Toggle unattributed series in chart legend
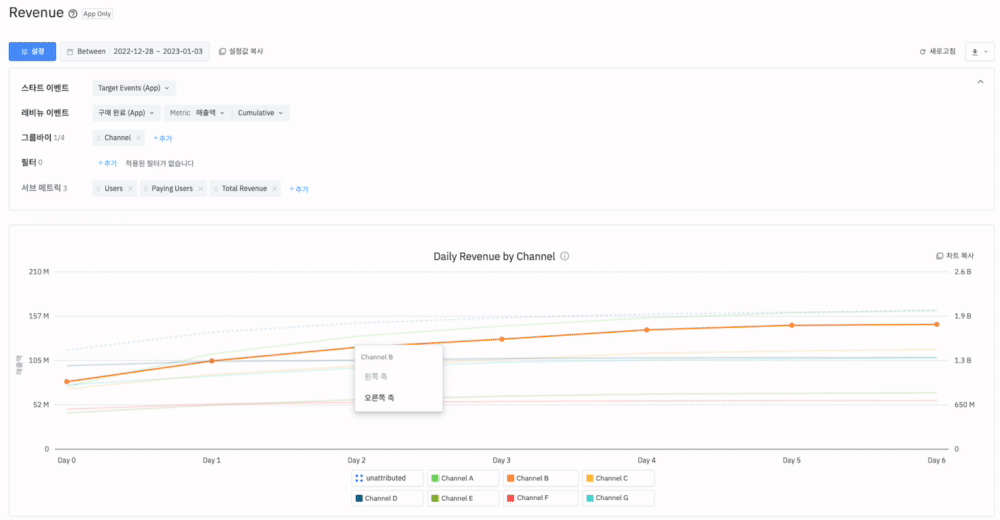 387,479
